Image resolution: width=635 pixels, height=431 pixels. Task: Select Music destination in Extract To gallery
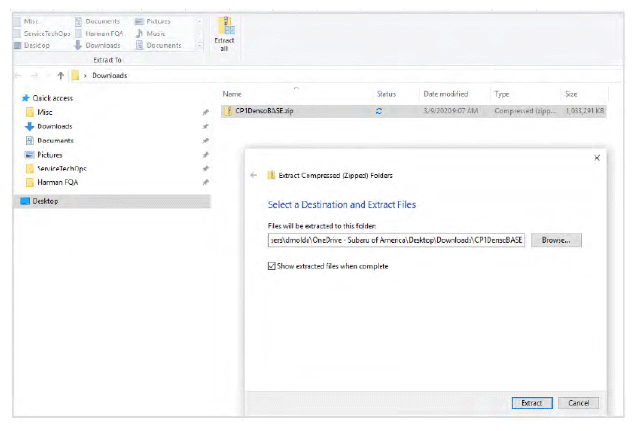click(x=148, y=33)
